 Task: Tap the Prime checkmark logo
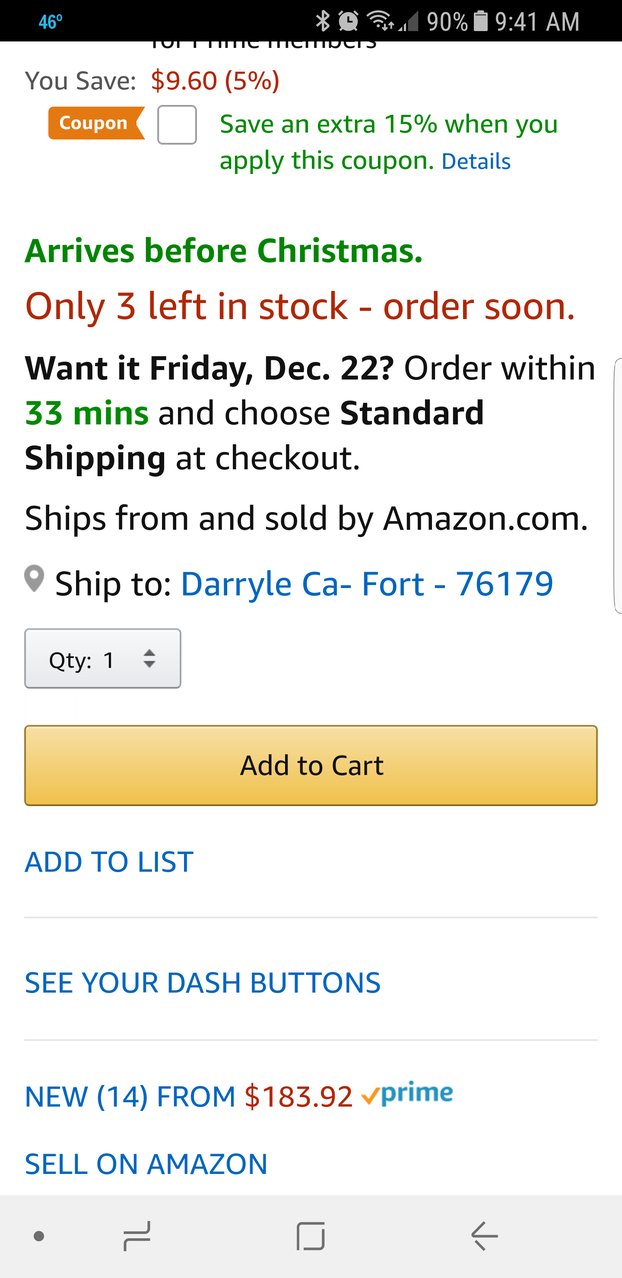click(x=407, y=1094)
